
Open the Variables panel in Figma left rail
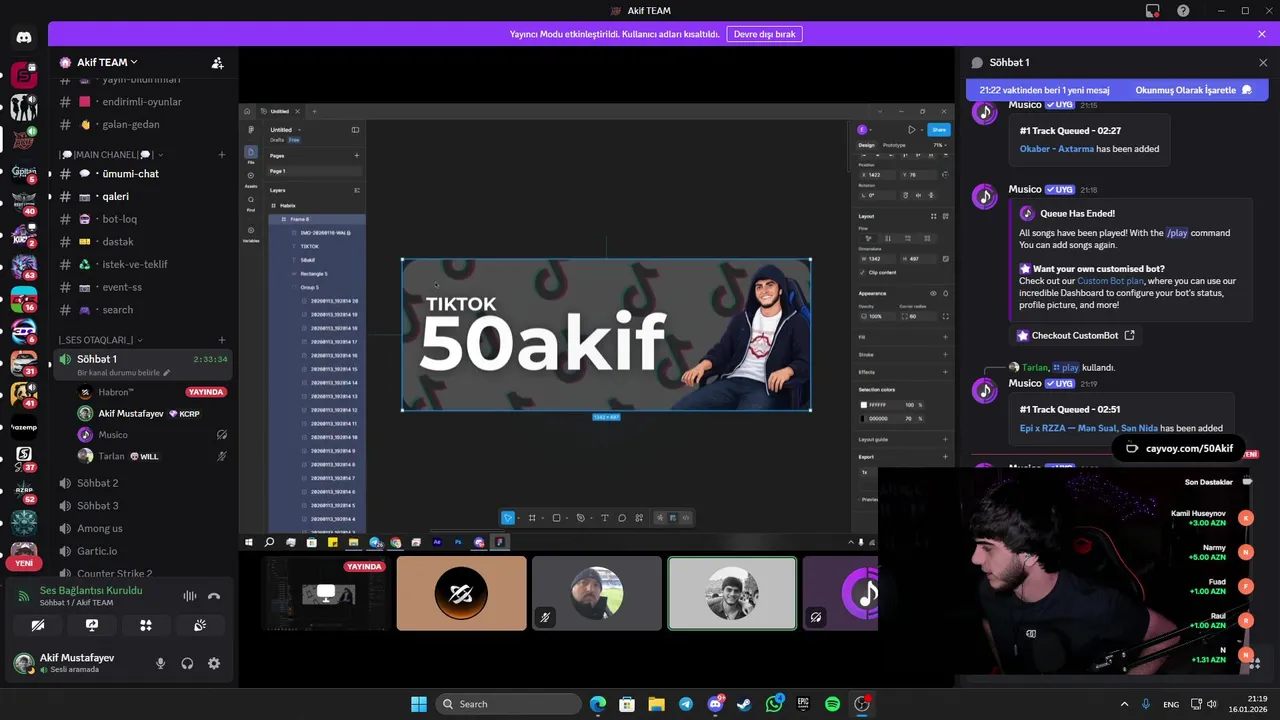coord(251,233)
